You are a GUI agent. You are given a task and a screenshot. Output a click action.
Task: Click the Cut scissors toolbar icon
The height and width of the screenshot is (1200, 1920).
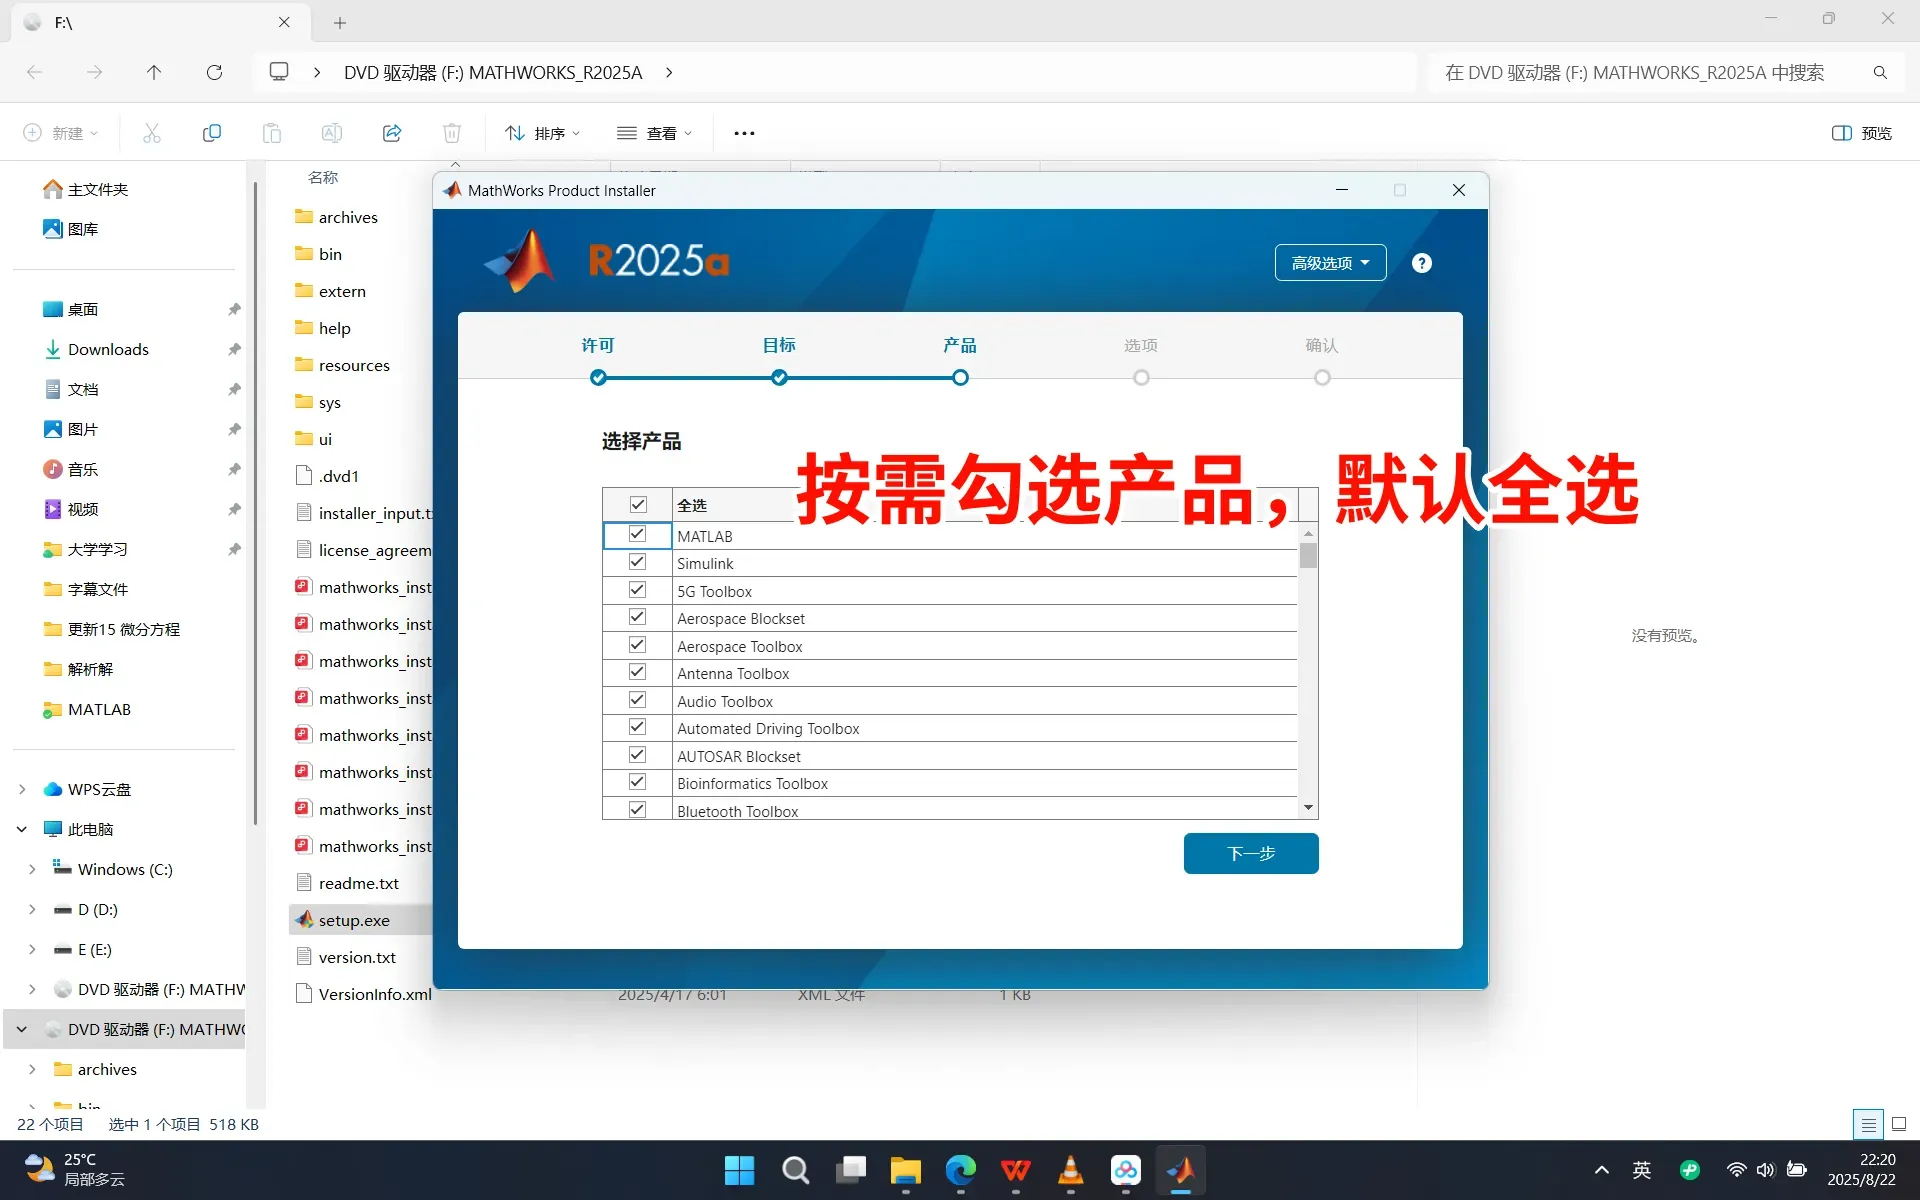click(x=152, y=133)
